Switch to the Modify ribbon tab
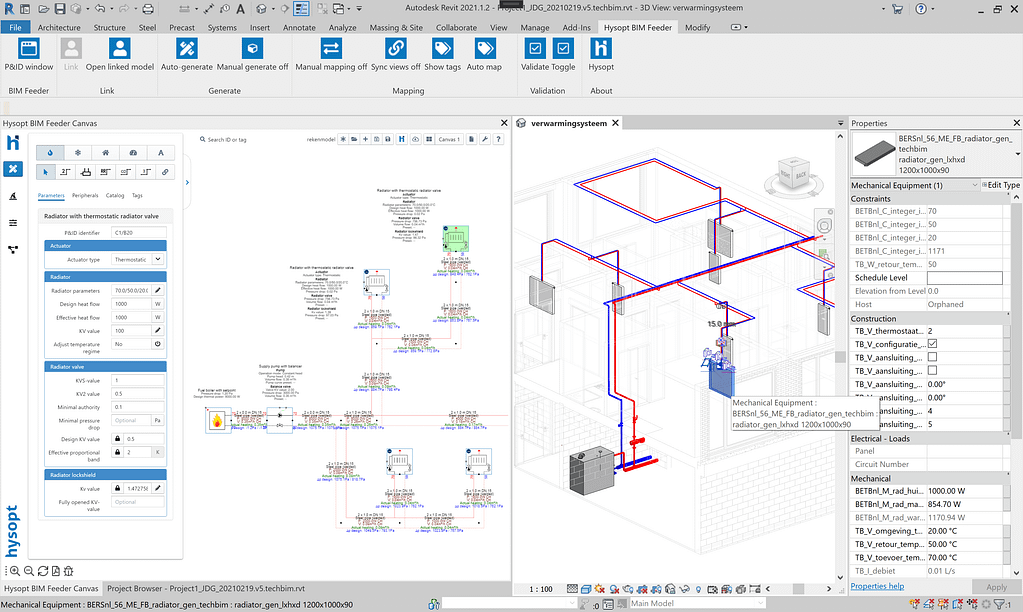 point(697,27)
